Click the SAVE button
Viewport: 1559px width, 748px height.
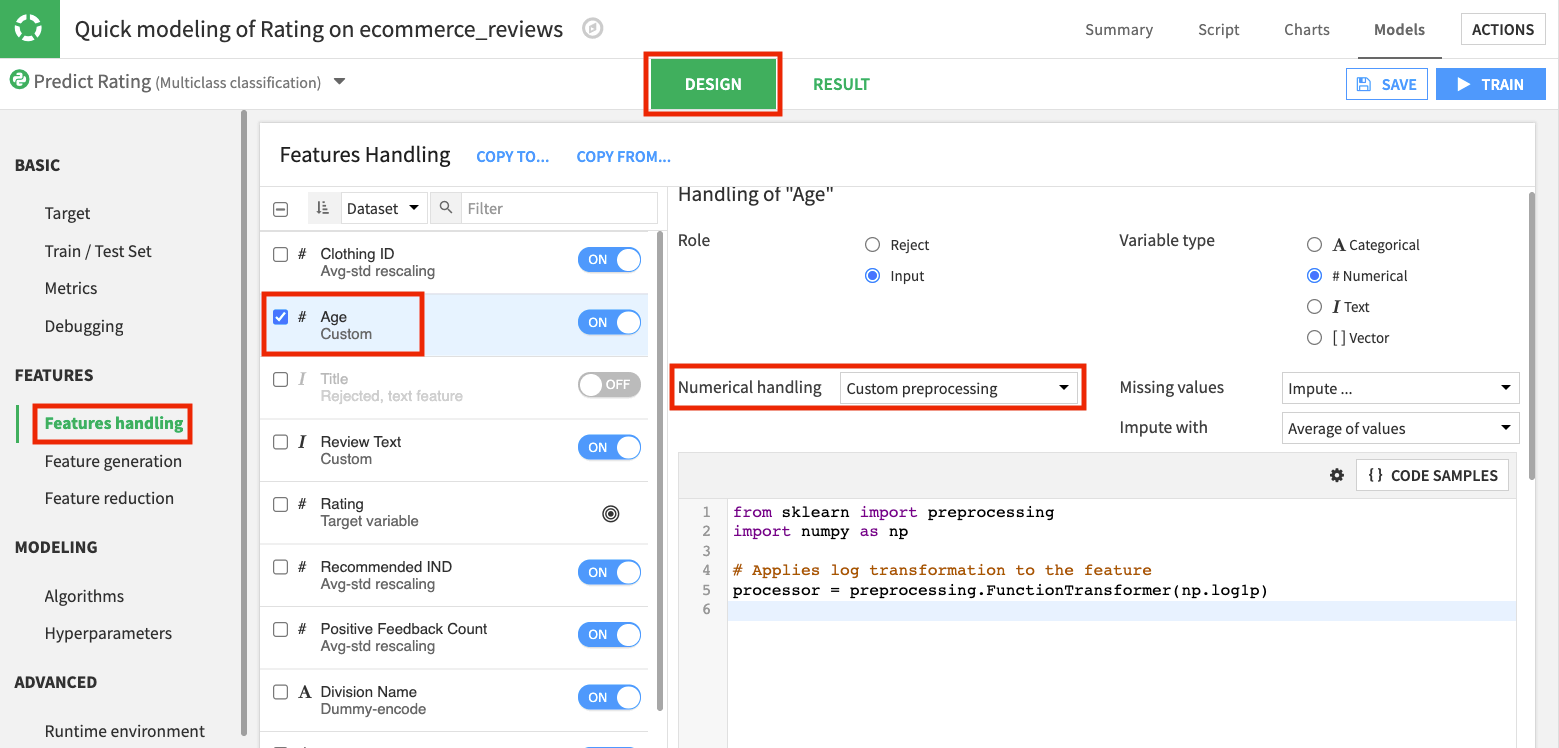coord(1387,85)
